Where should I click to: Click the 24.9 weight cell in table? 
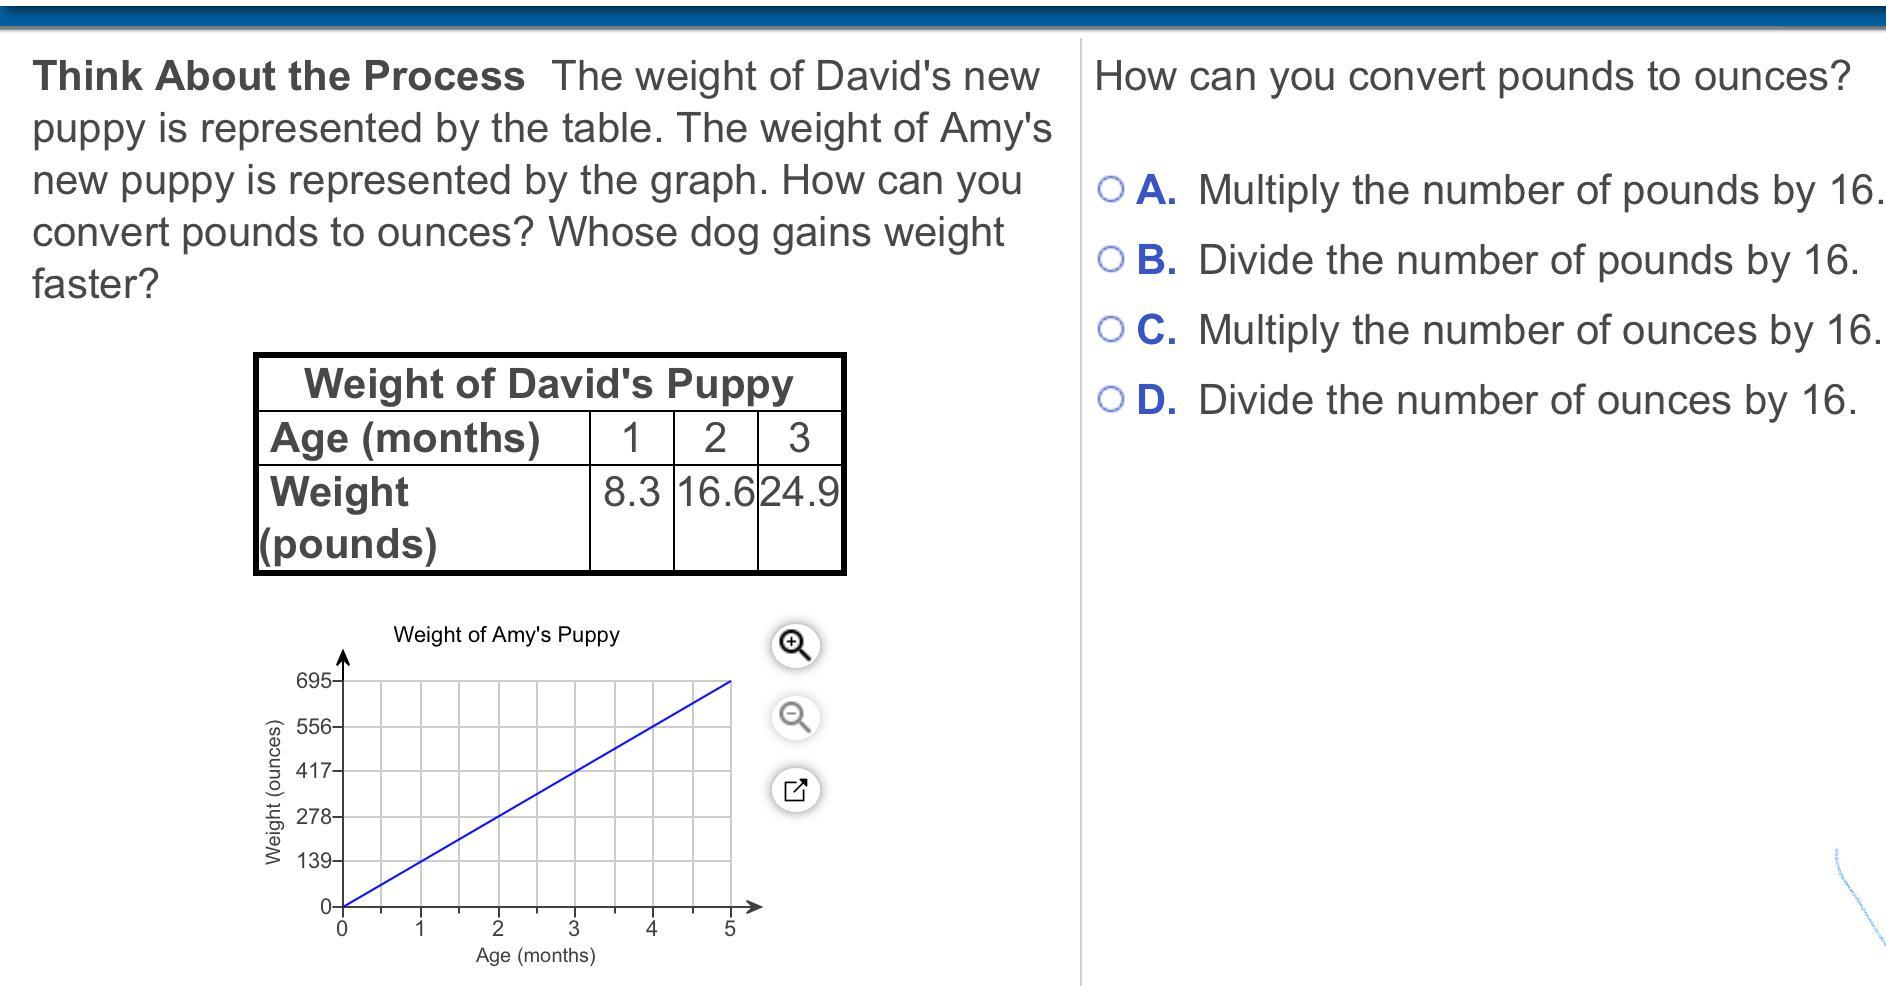click(800, 492)
